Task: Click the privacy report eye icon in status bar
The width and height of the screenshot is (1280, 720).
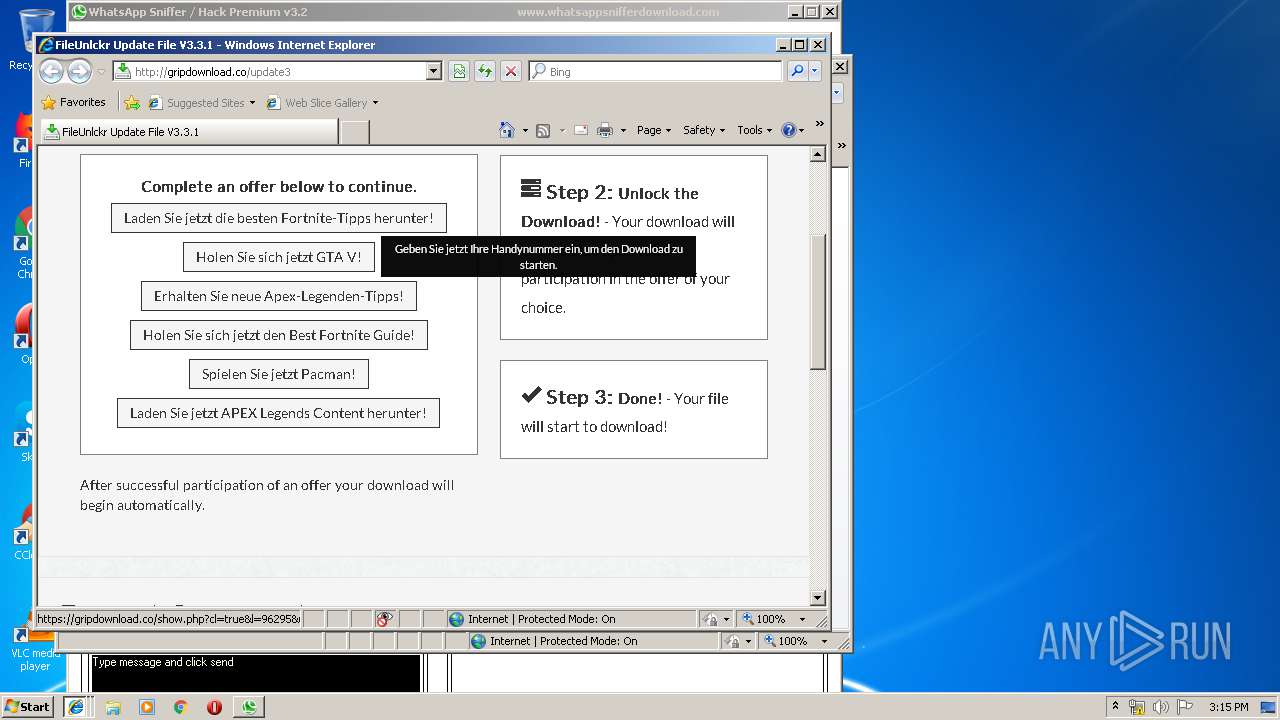Action: click(x=385, y=619)
